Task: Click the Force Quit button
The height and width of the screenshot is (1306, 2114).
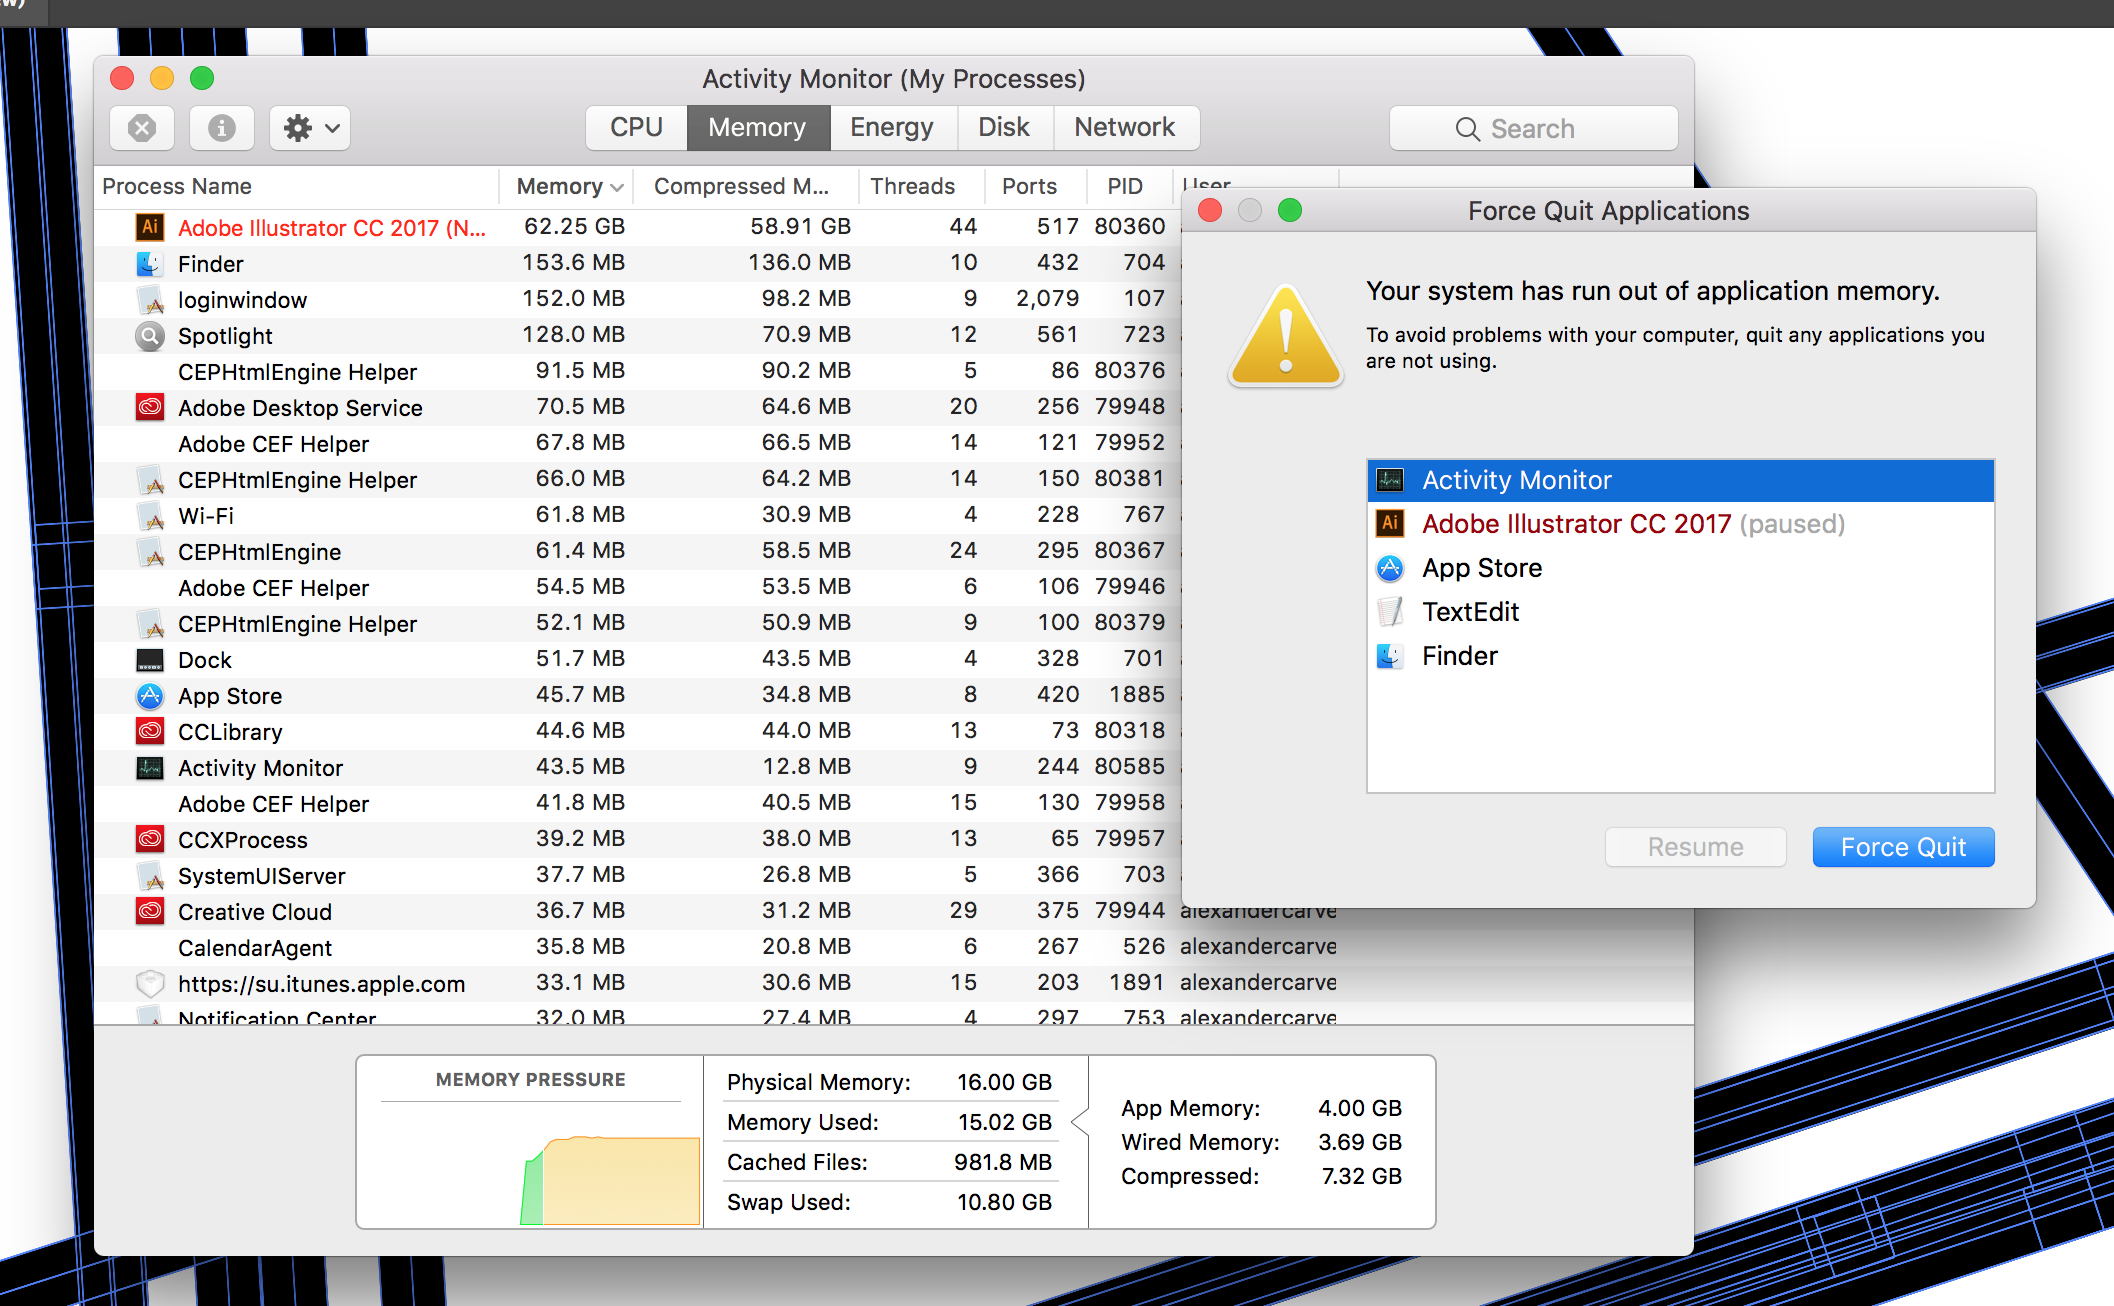Action: pyautogui.click(x=1903, y=847)
